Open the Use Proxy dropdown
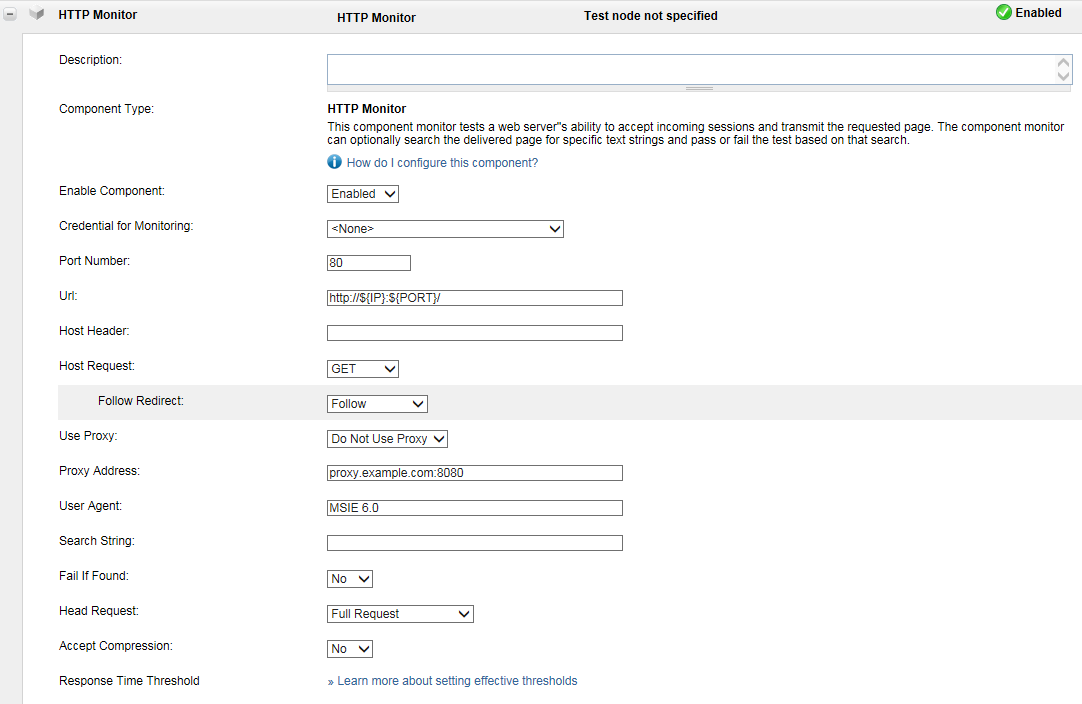The height and width of the screenshot is (704, 1082). 387,439
